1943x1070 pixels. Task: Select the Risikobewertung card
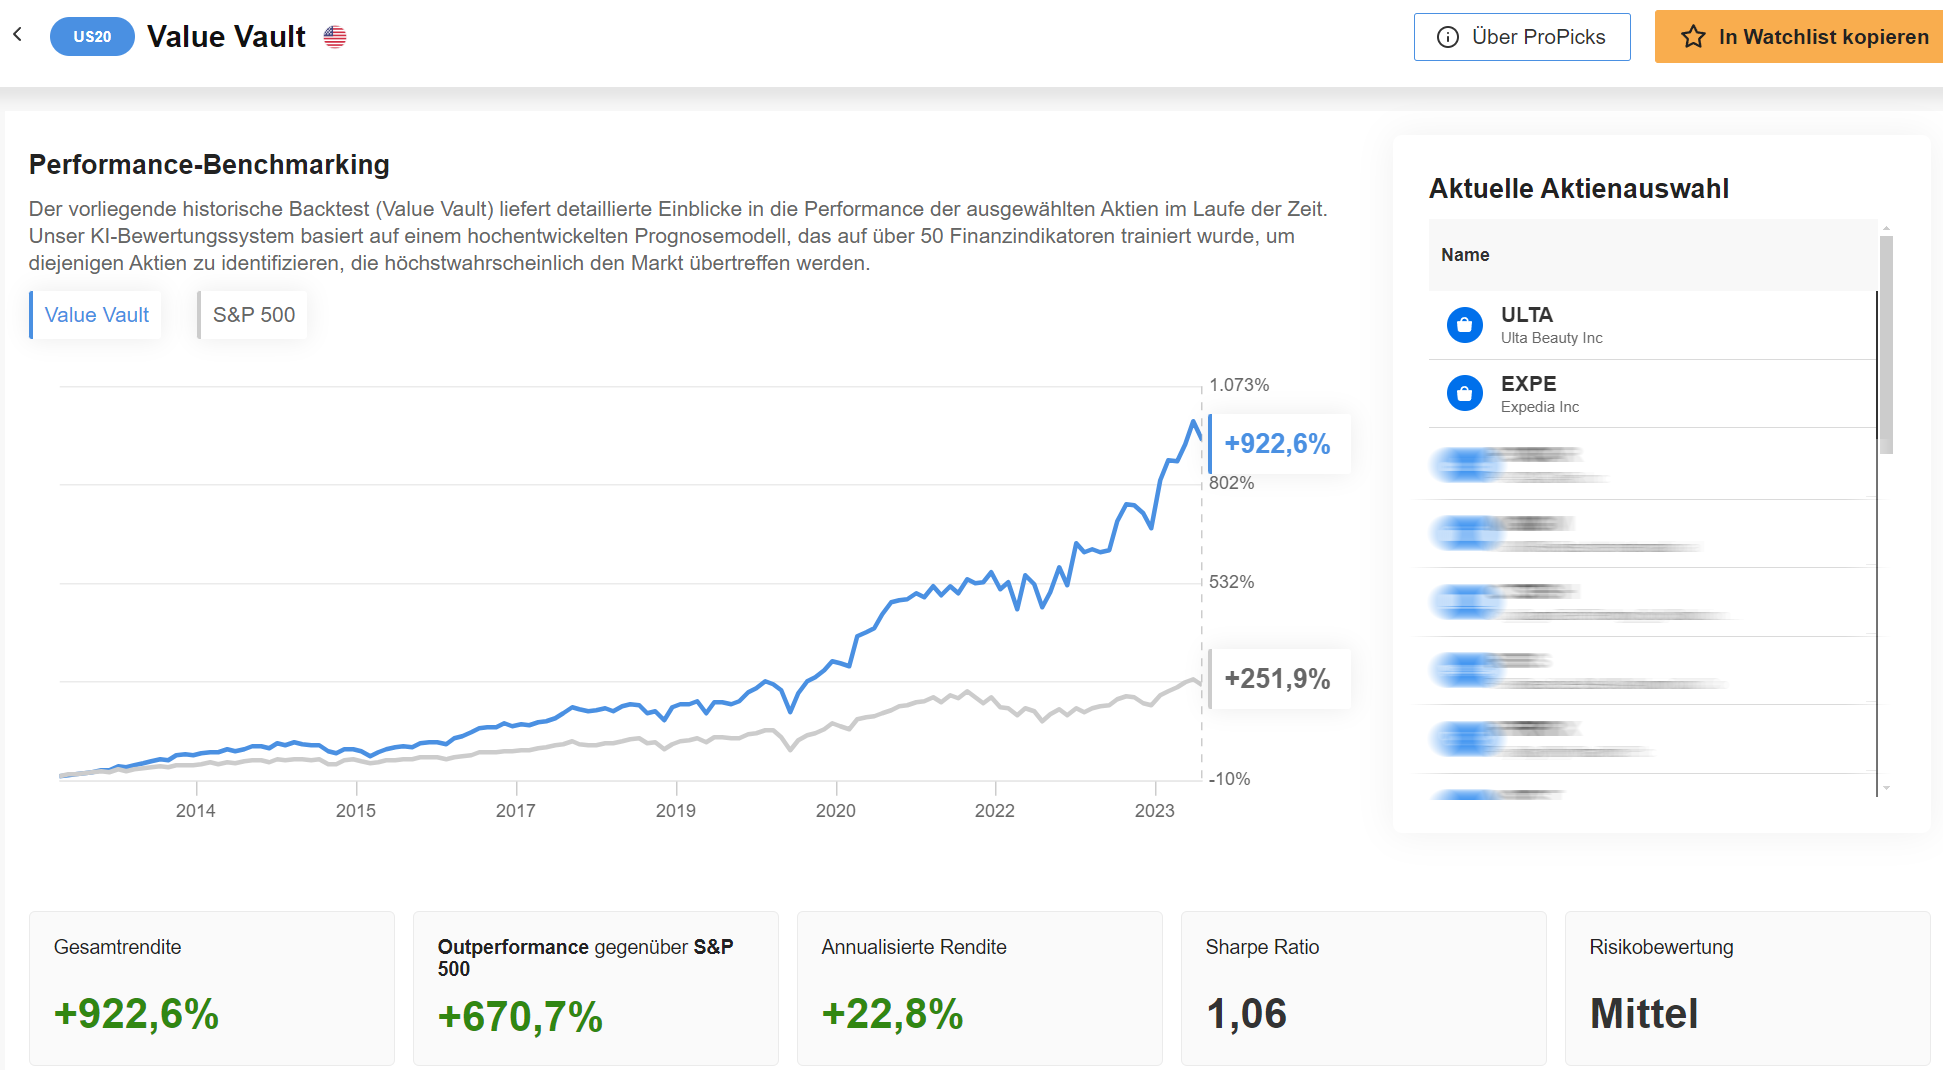click(1748, 988)
